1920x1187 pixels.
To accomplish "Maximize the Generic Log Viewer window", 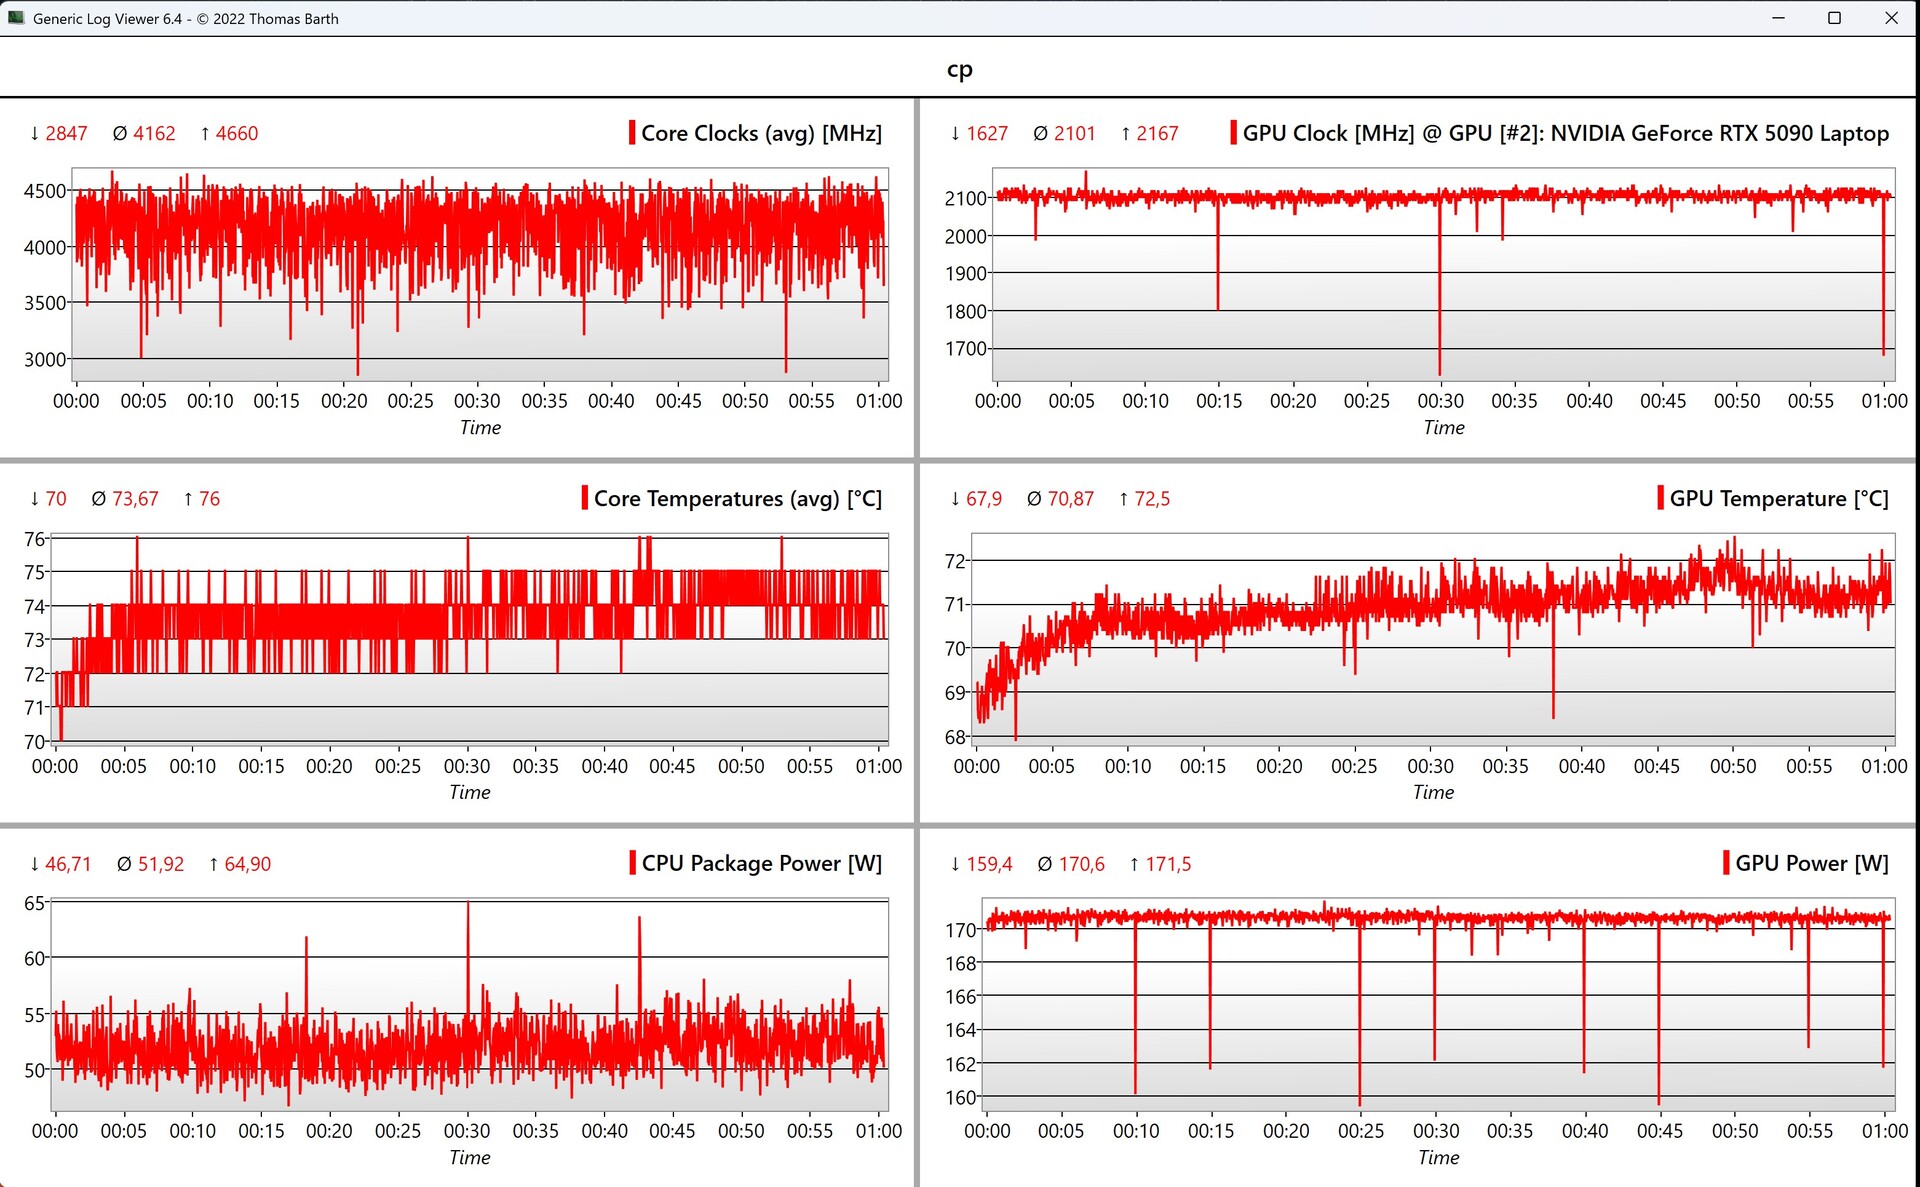I will 1834,18.
